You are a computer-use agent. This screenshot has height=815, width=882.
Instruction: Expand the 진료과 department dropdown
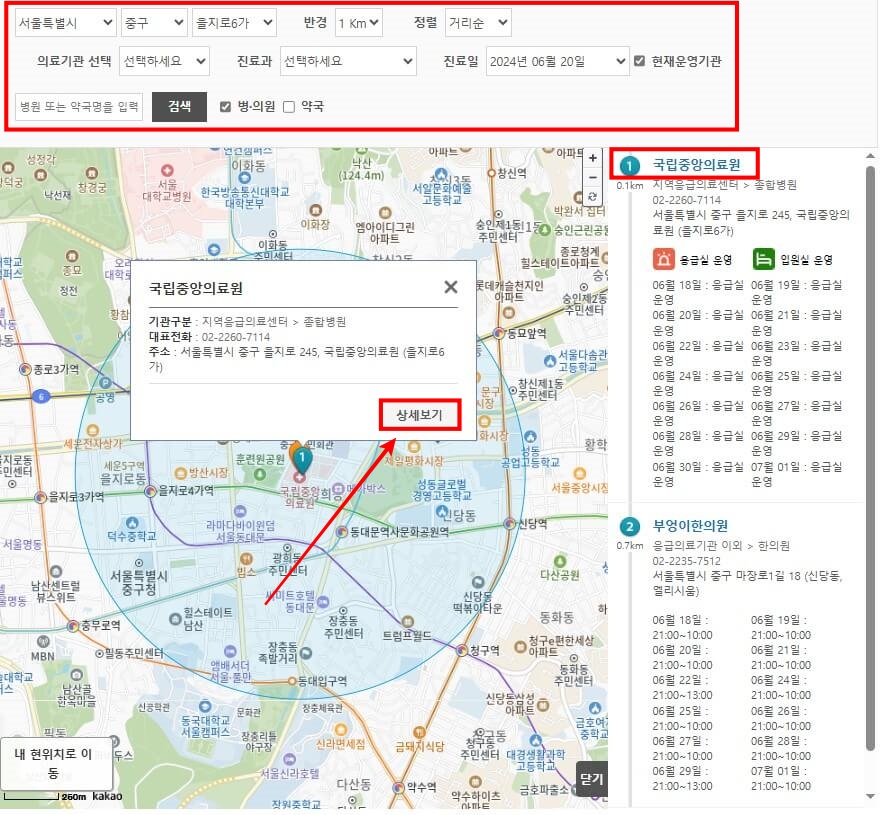(x=348, y=61)
